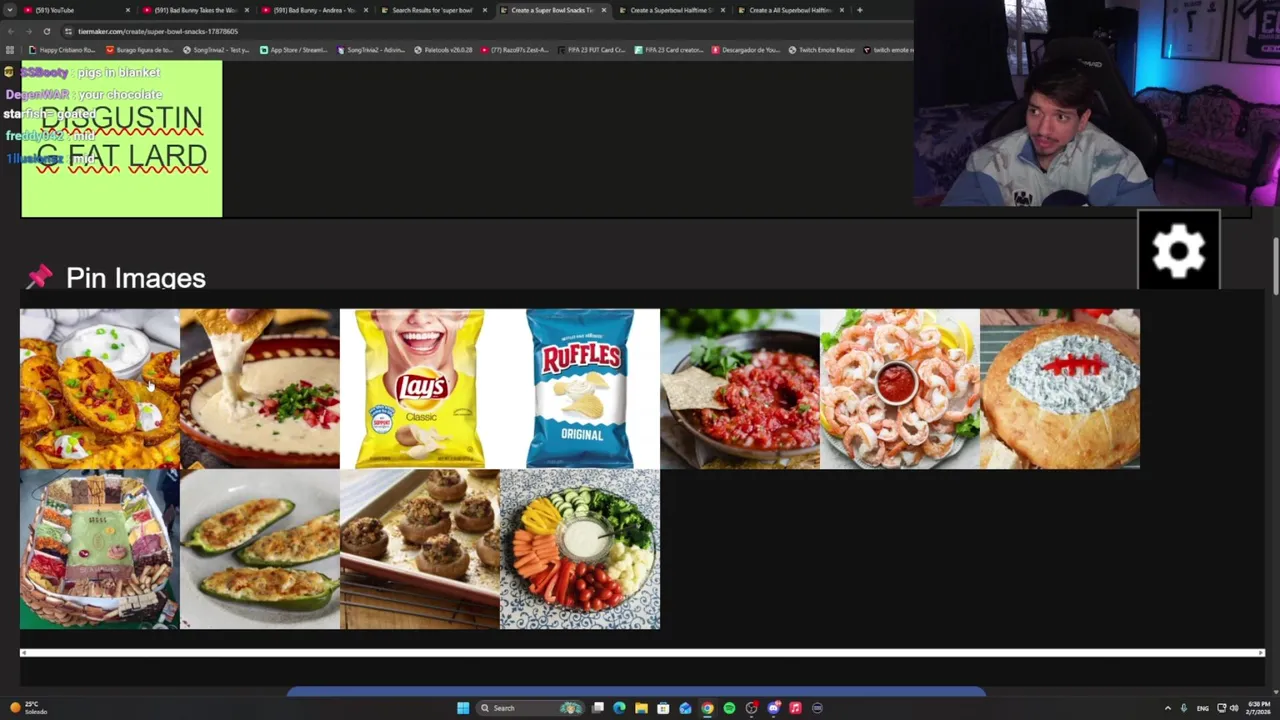The height and width of the screenshot is (720, 1280).
Task: Open 'Happy Cristiano Ro...' bookmark
Action: 62,50
